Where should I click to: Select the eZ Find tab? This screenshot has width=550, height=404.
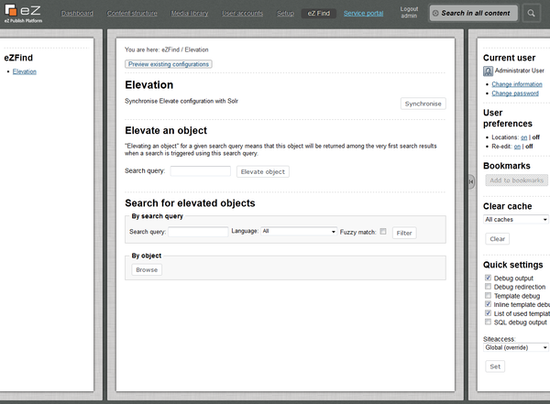(318, 13)
